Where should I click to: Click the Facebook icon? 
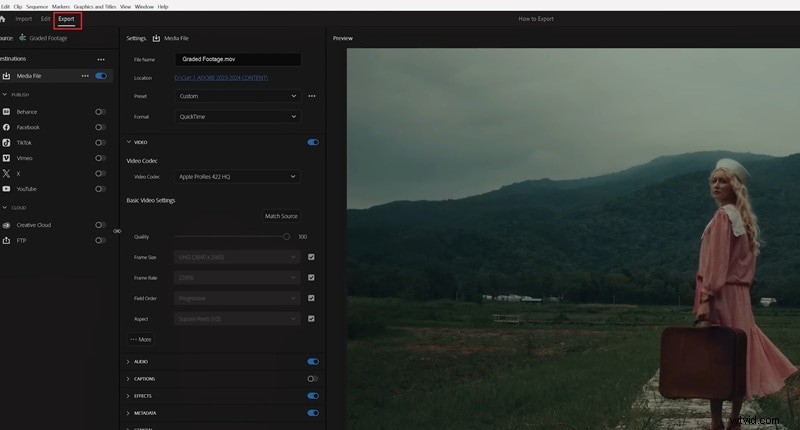6,127
